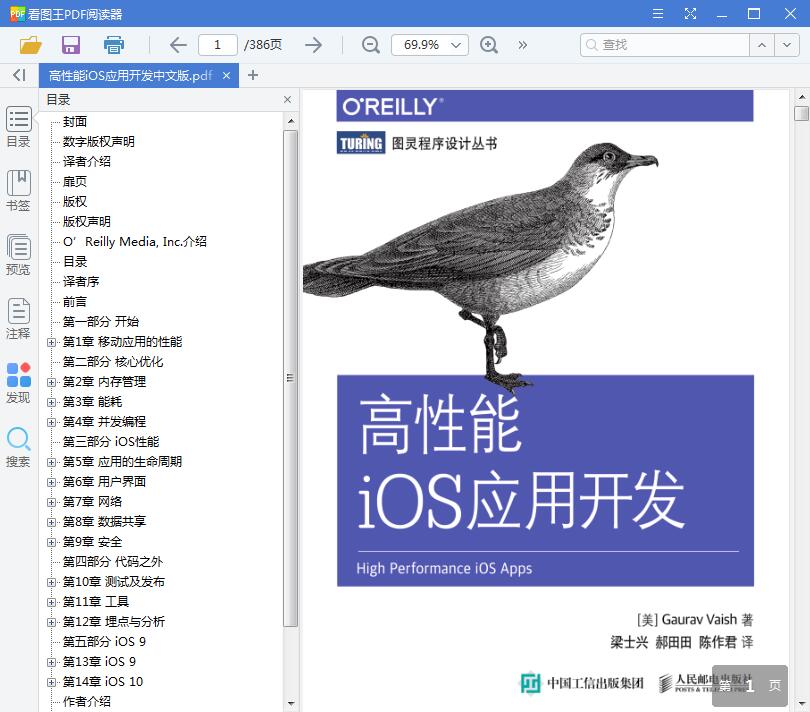Expand 第12章 埋点与分析 tree node
This screenshot has width=810, height=712.
pyautogui.click(x=51, y=622)
